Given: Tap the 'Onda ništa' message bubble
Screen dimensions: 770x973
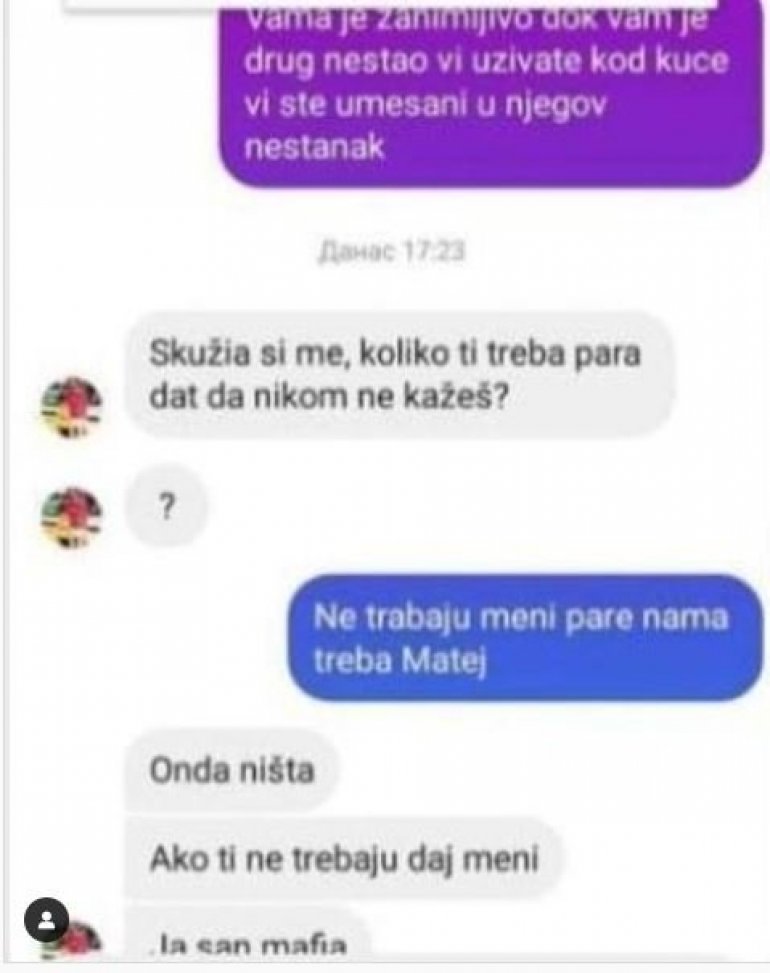Looking at the screenshot, I should (232, 771).
